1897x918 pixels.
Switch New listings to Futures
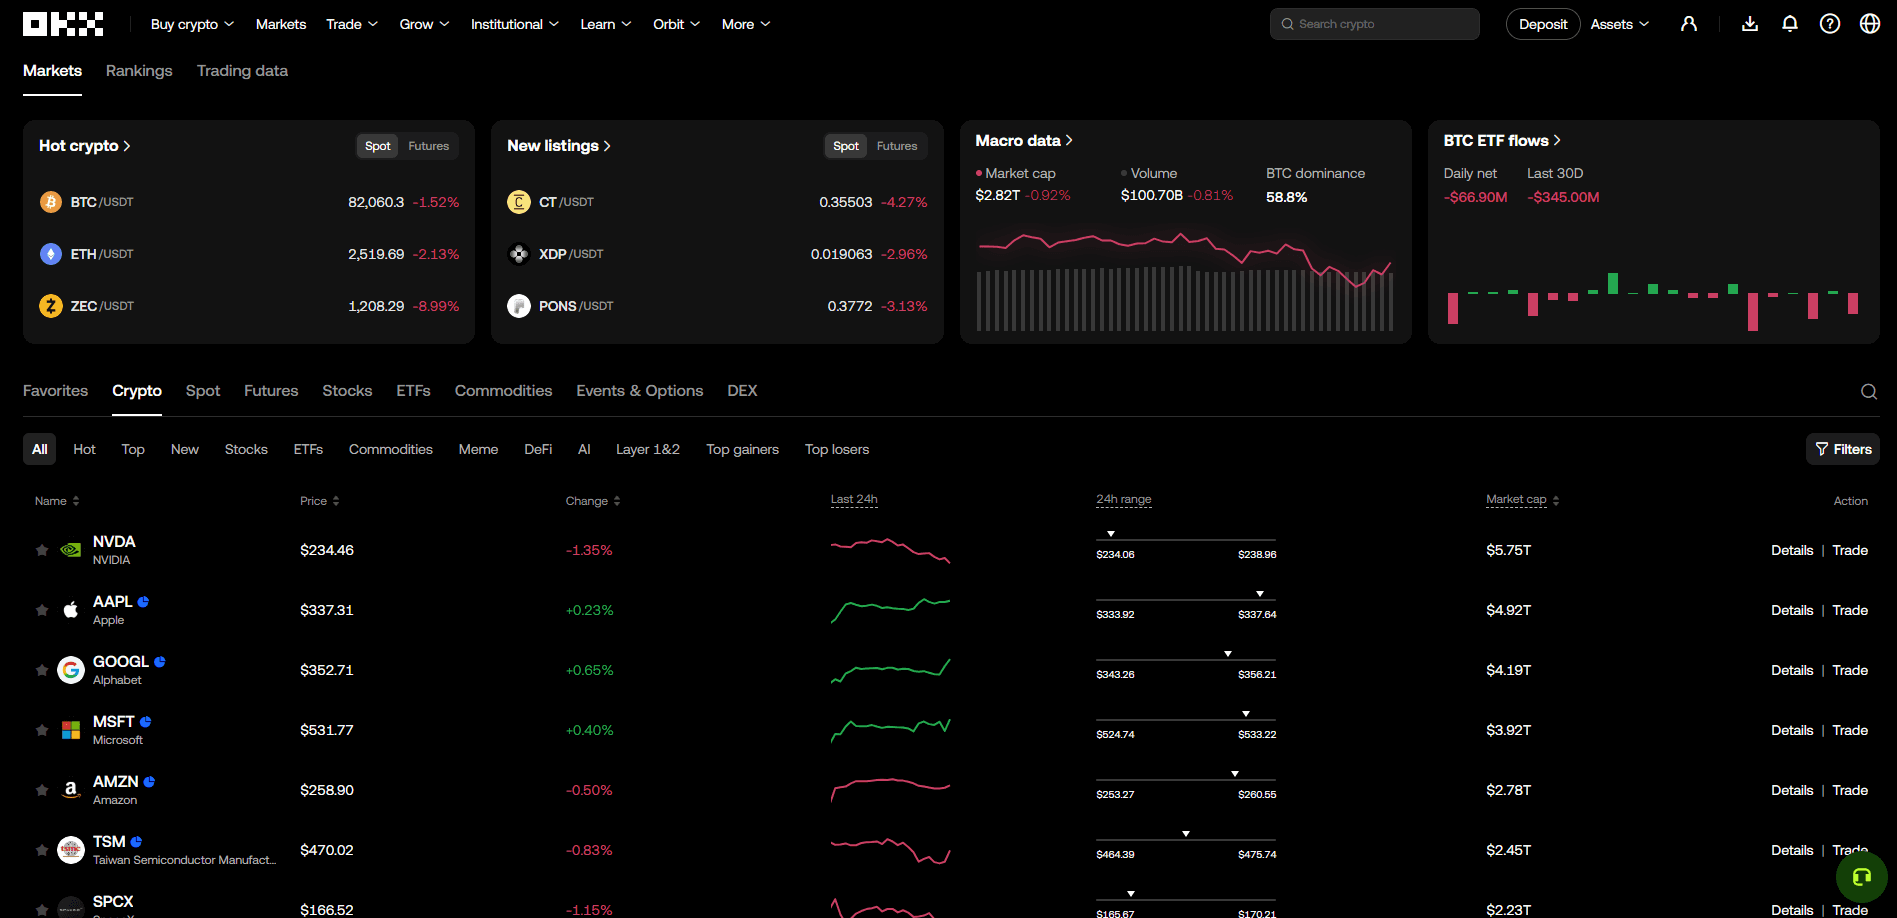click(x=897, y=146)
